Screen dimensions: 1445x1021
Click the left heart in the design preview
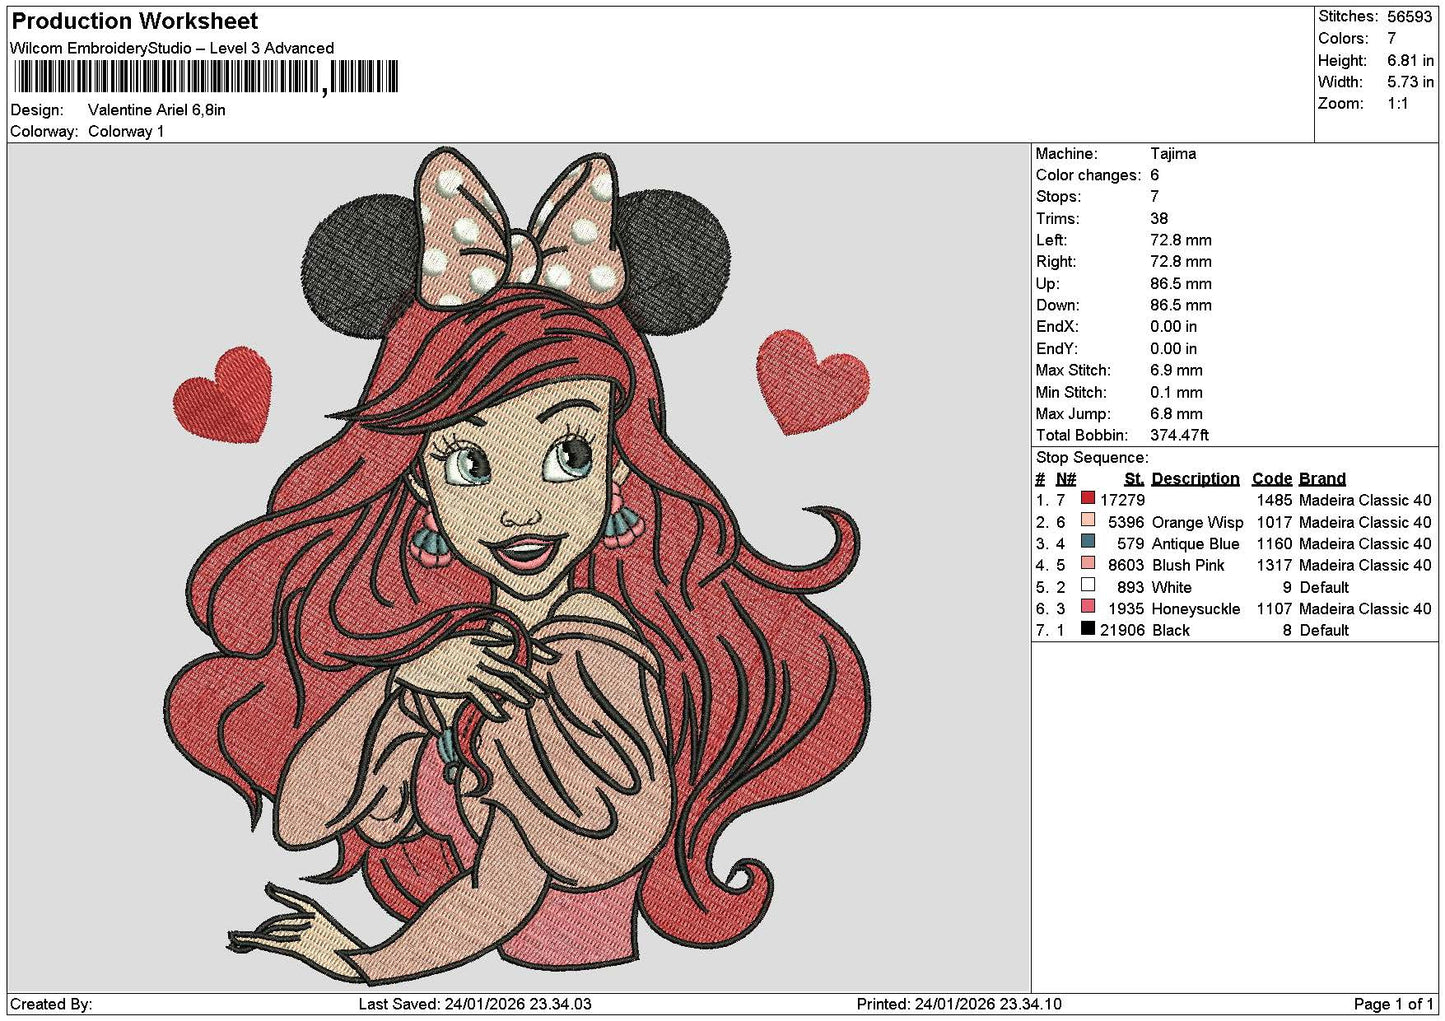(x=224, y=394)
